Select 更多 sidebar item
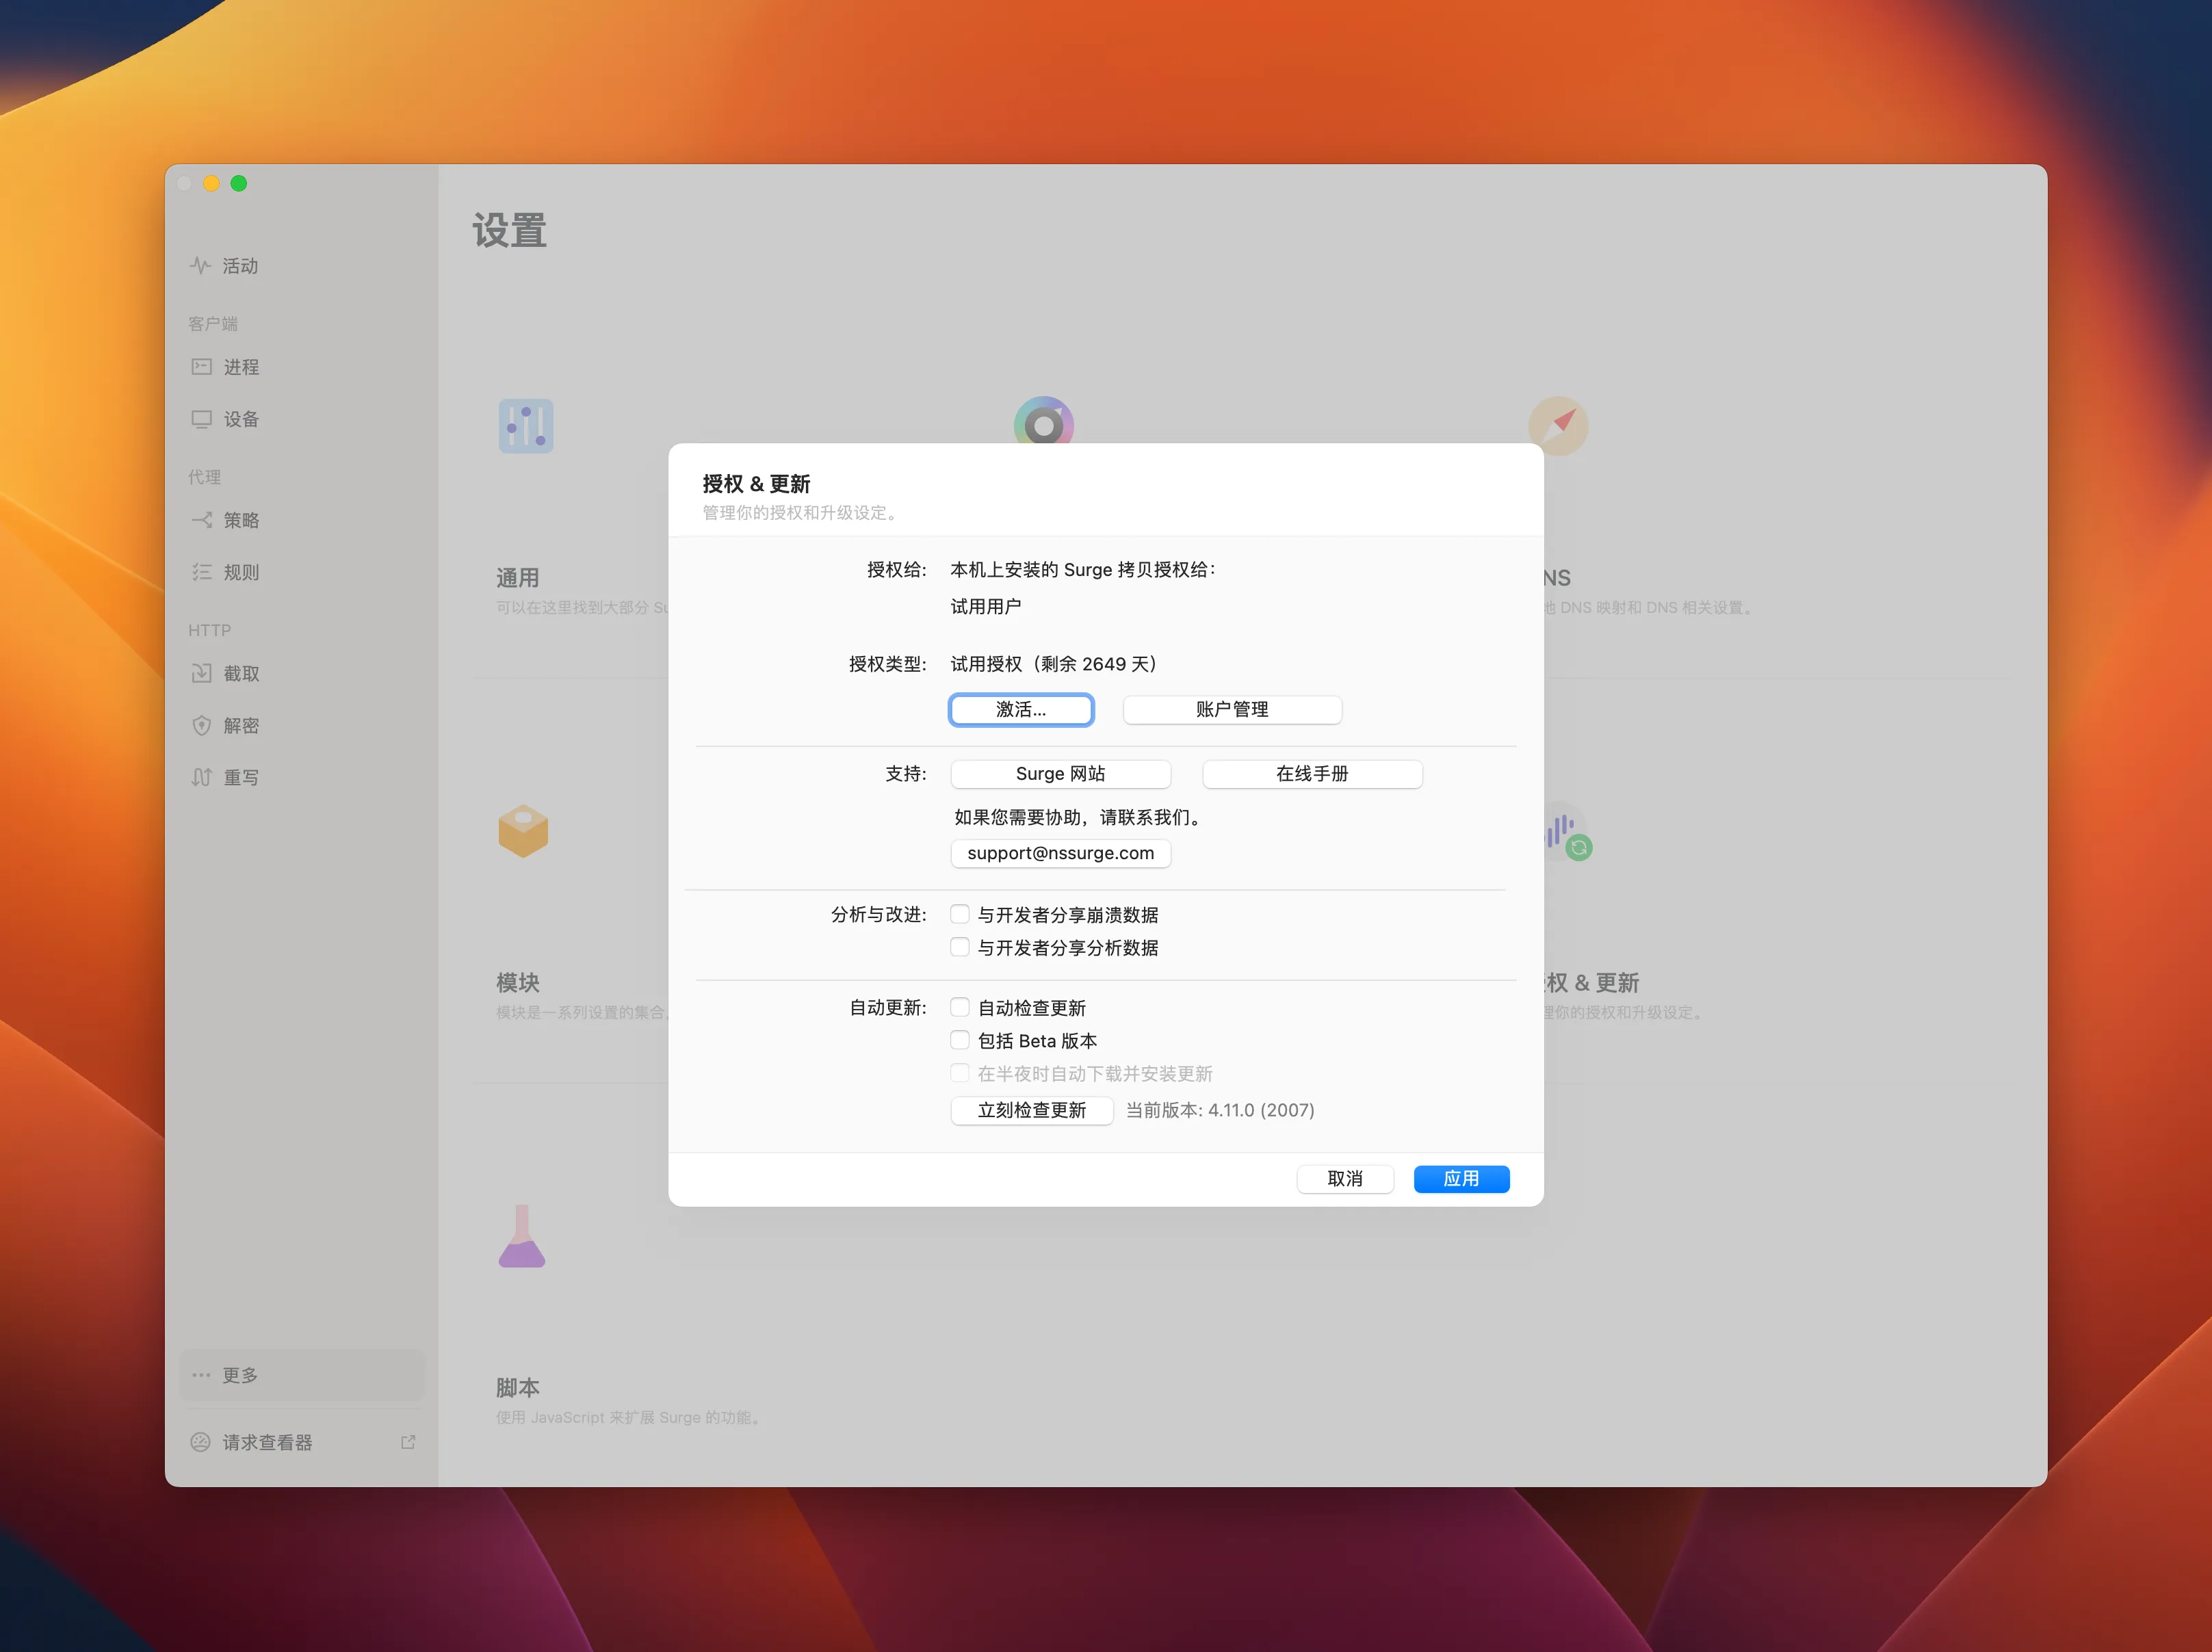The width and height of the screenshot is (2212, 1652). click(302, 1375)
